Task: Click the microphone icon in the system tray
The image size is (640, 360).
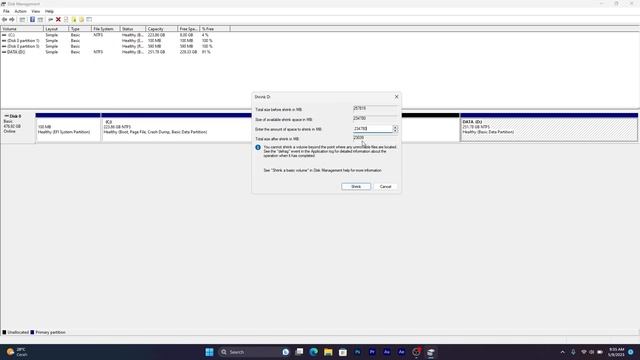Action: tap(573, 352)
